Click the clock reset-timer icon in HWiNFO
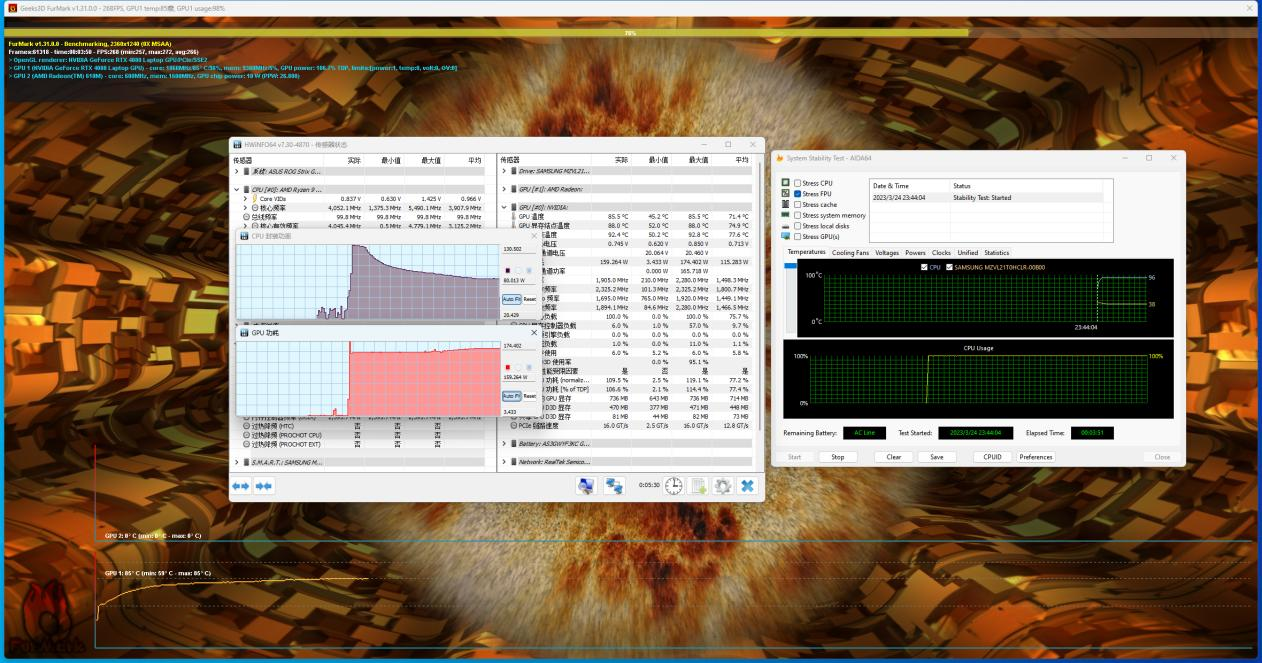1262x663 pixels. 674,486
